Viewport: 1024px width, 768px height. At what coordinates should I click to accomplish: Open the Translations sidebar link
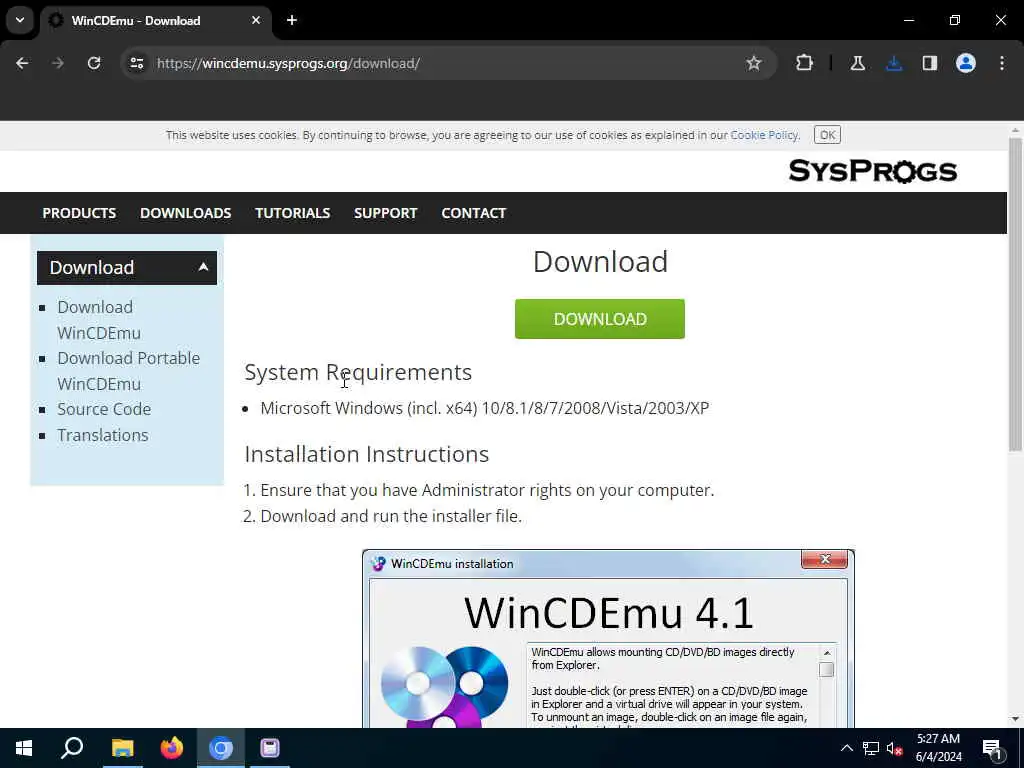[x=103, y=436]
